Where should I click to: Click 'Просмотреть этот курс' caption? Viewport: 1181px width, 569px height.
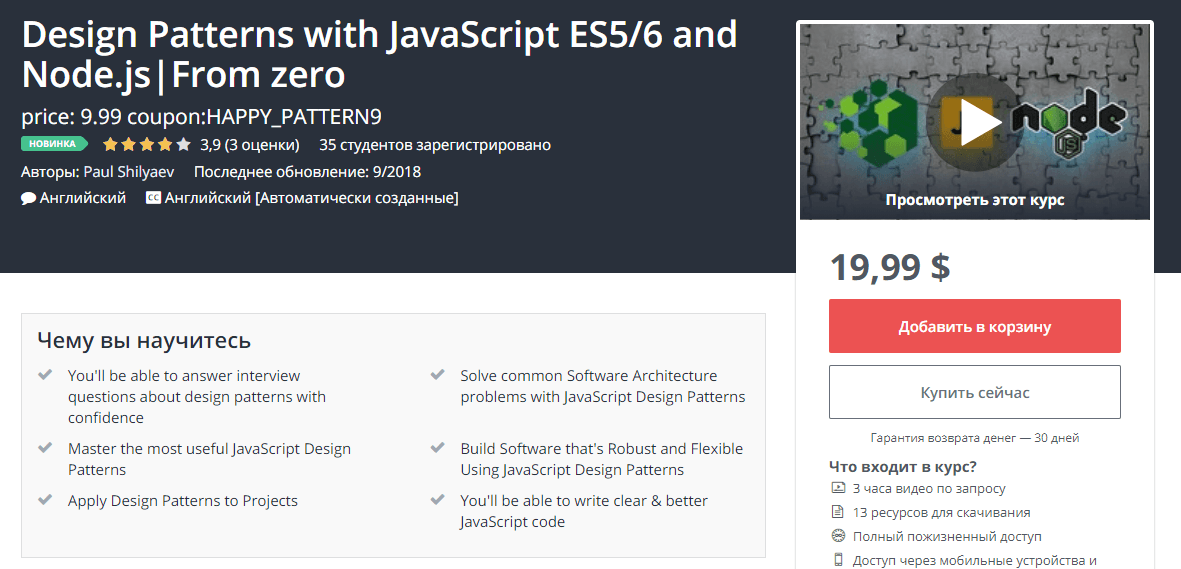click(x=975, y=200)
